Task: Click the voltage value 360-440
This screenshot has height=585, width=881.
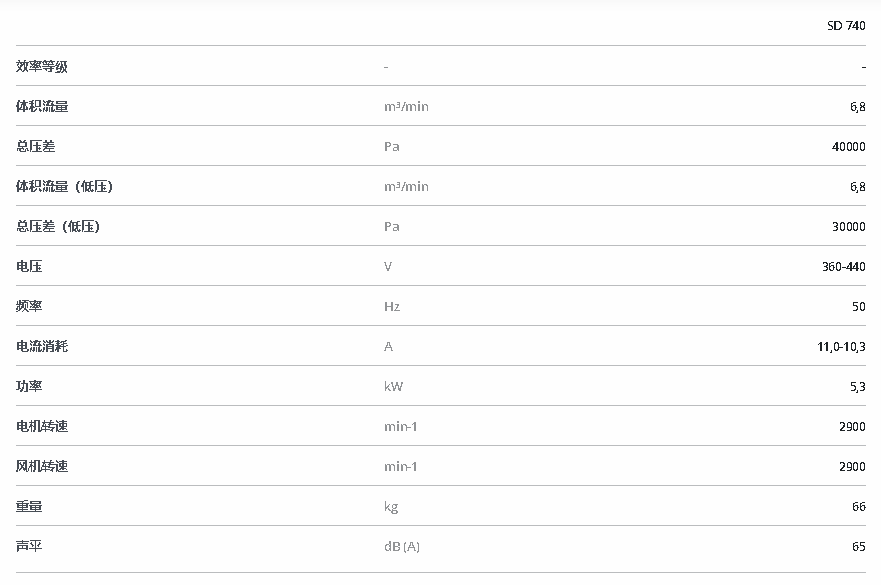Action: pos(843,266)
